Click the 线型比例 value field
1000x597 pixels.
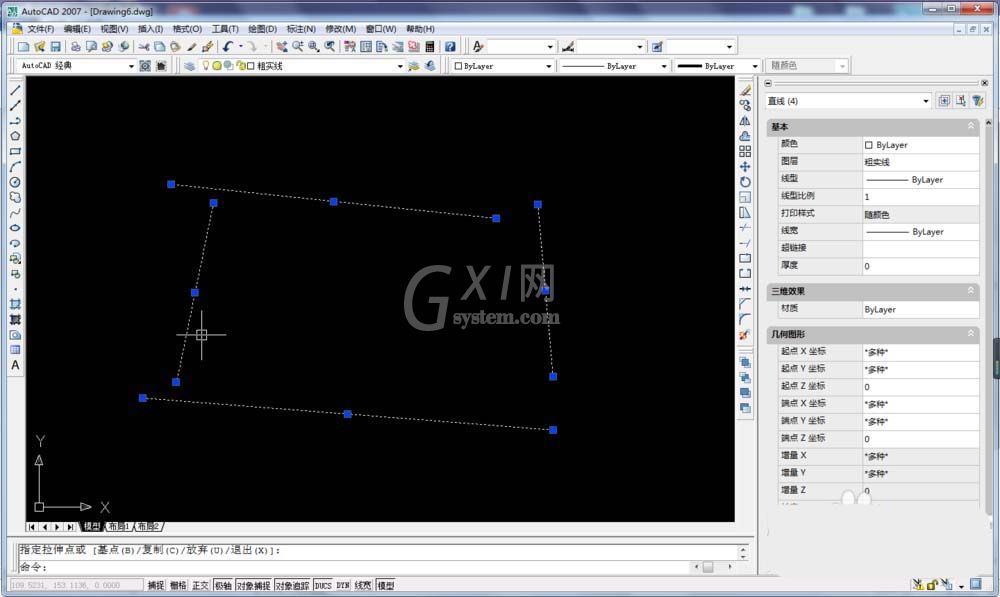(921, 196)
